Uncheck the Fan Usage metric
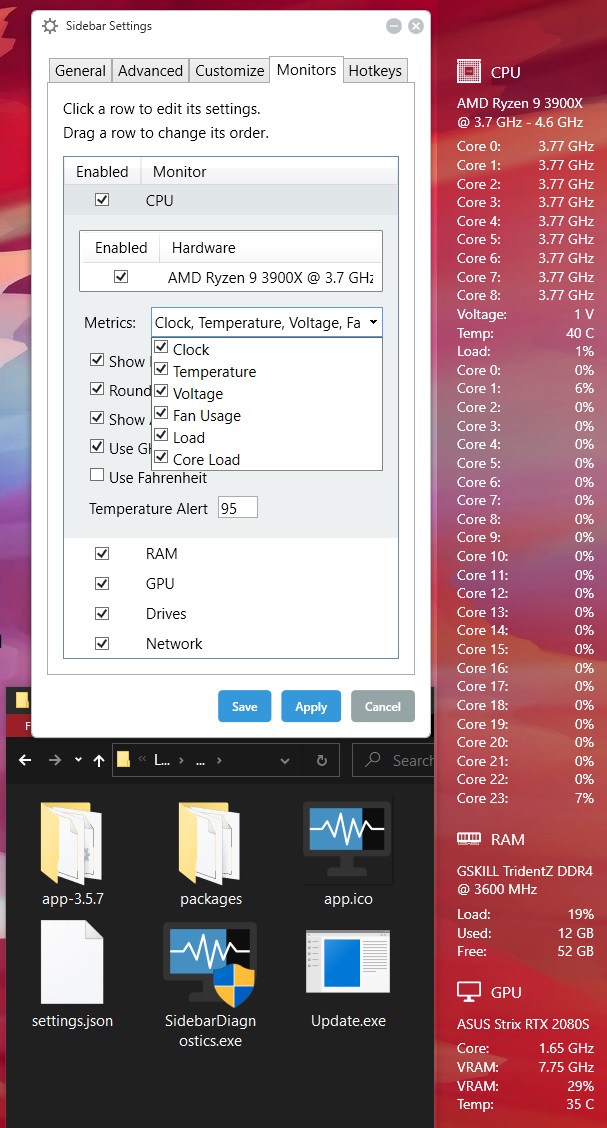The height and width of the screenshot is (1128, 607). click(162, 414)
